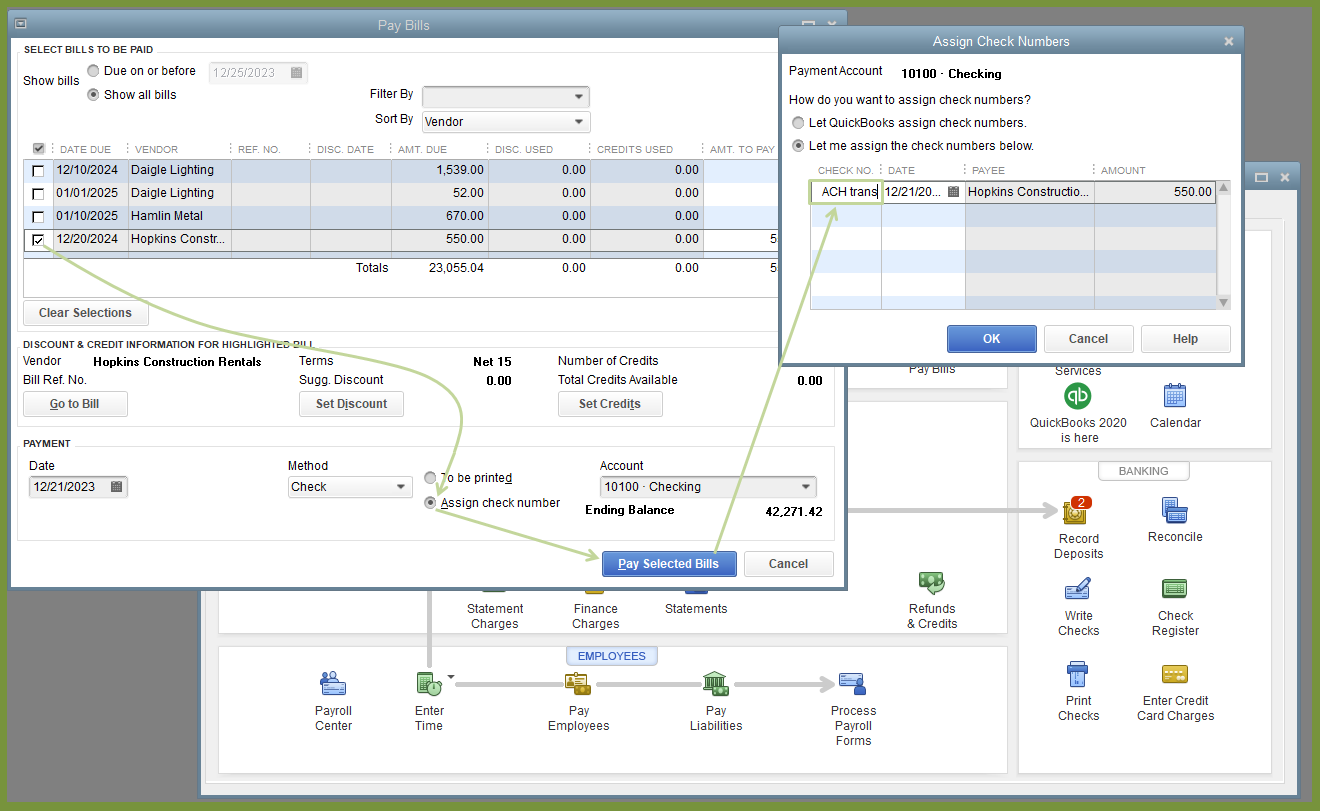Click the Write Checks icon
This screenshot has height=811, width=1320.
1078,590
